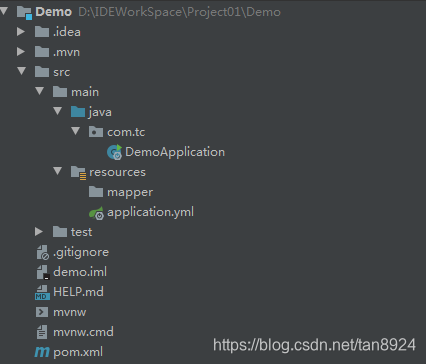Click the resources root folder icon
Screen dimensions: 426x364
tap(79, 173)
